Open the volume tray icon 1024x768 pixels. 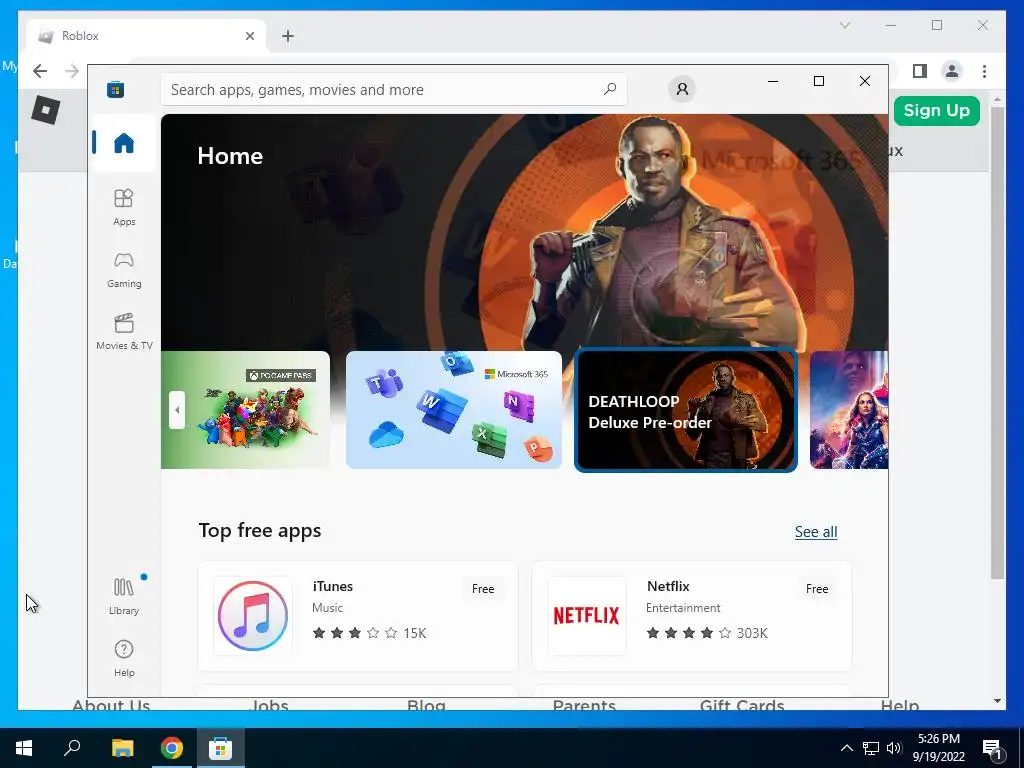pyautogui.click(x=894, y=748)
